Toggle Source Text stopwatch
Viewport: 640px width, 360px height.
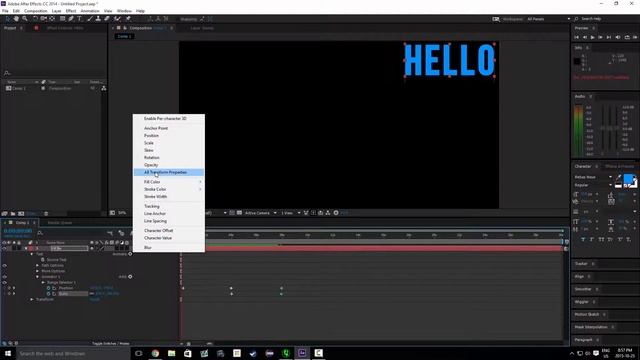(x=43, y=260)
